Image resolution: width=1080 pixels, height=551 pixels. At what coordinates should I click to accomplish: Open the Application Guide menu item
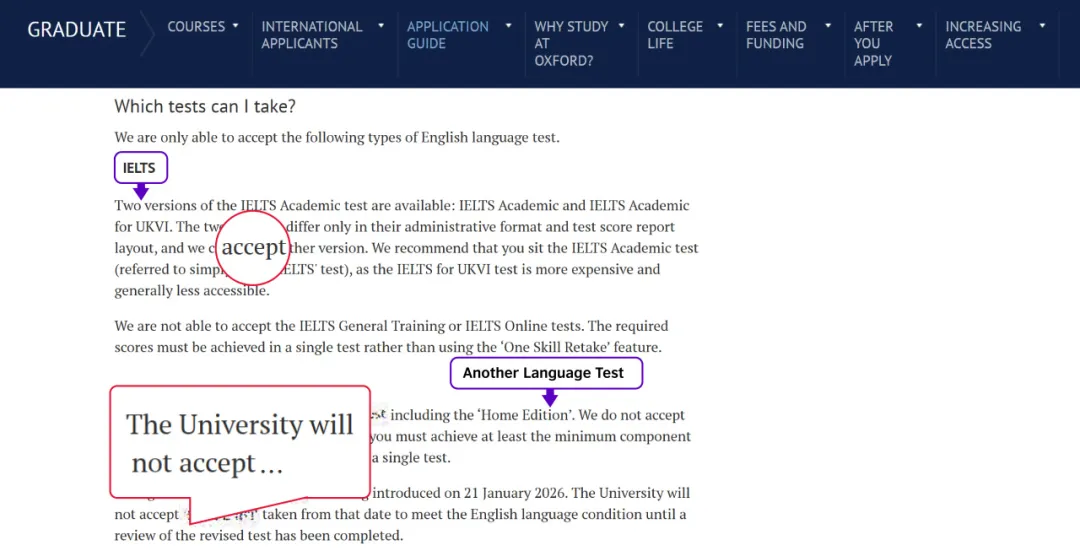point(447,35)
